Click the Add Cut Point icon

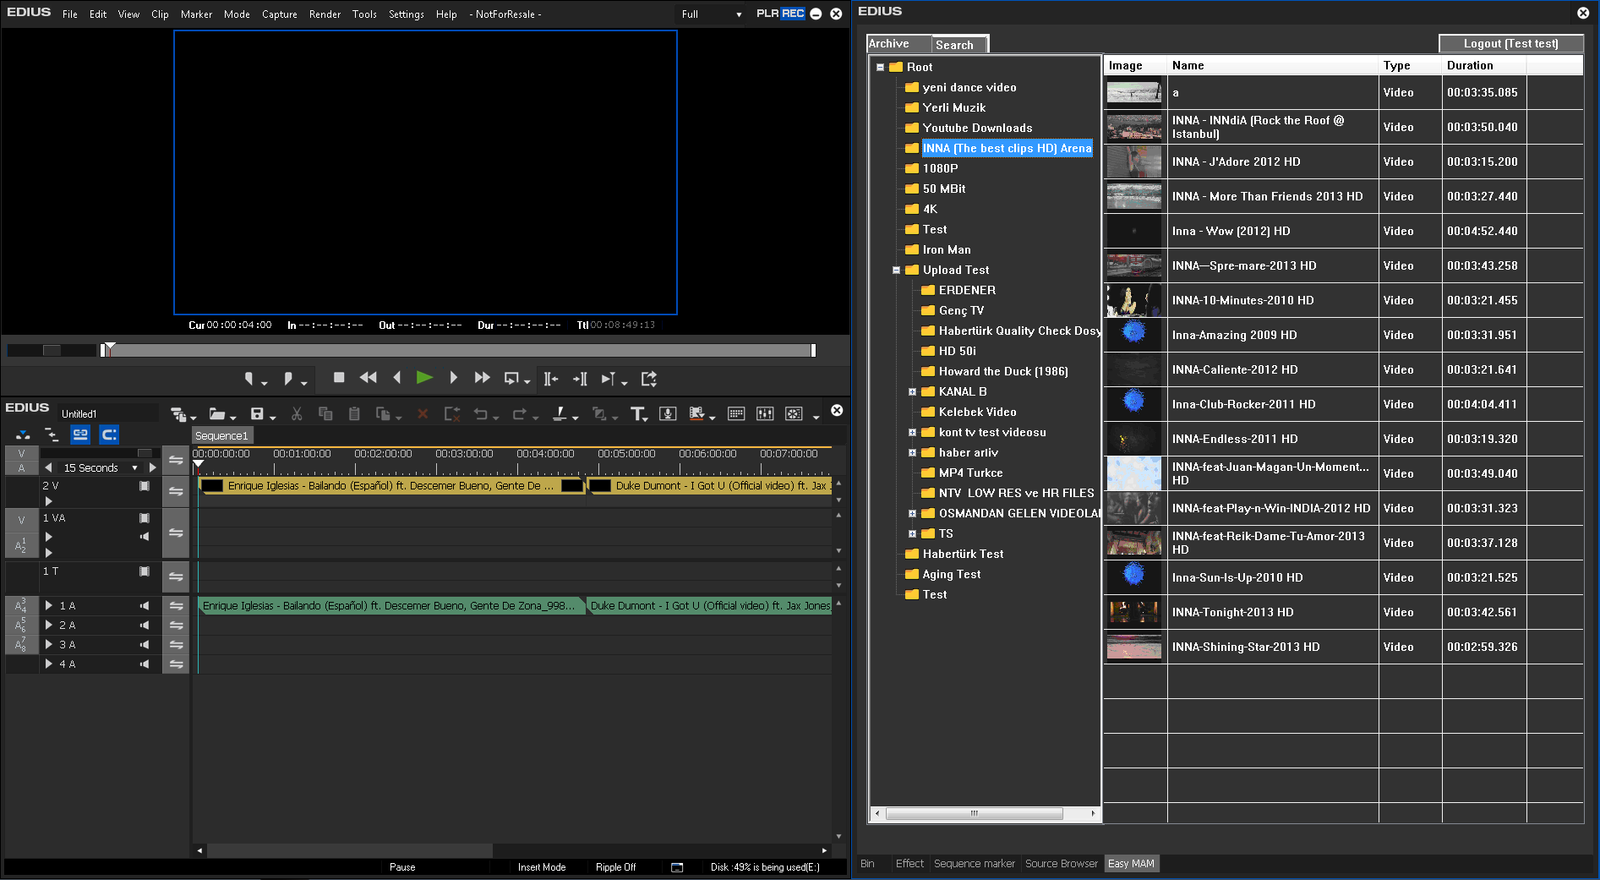pos(560,414)
